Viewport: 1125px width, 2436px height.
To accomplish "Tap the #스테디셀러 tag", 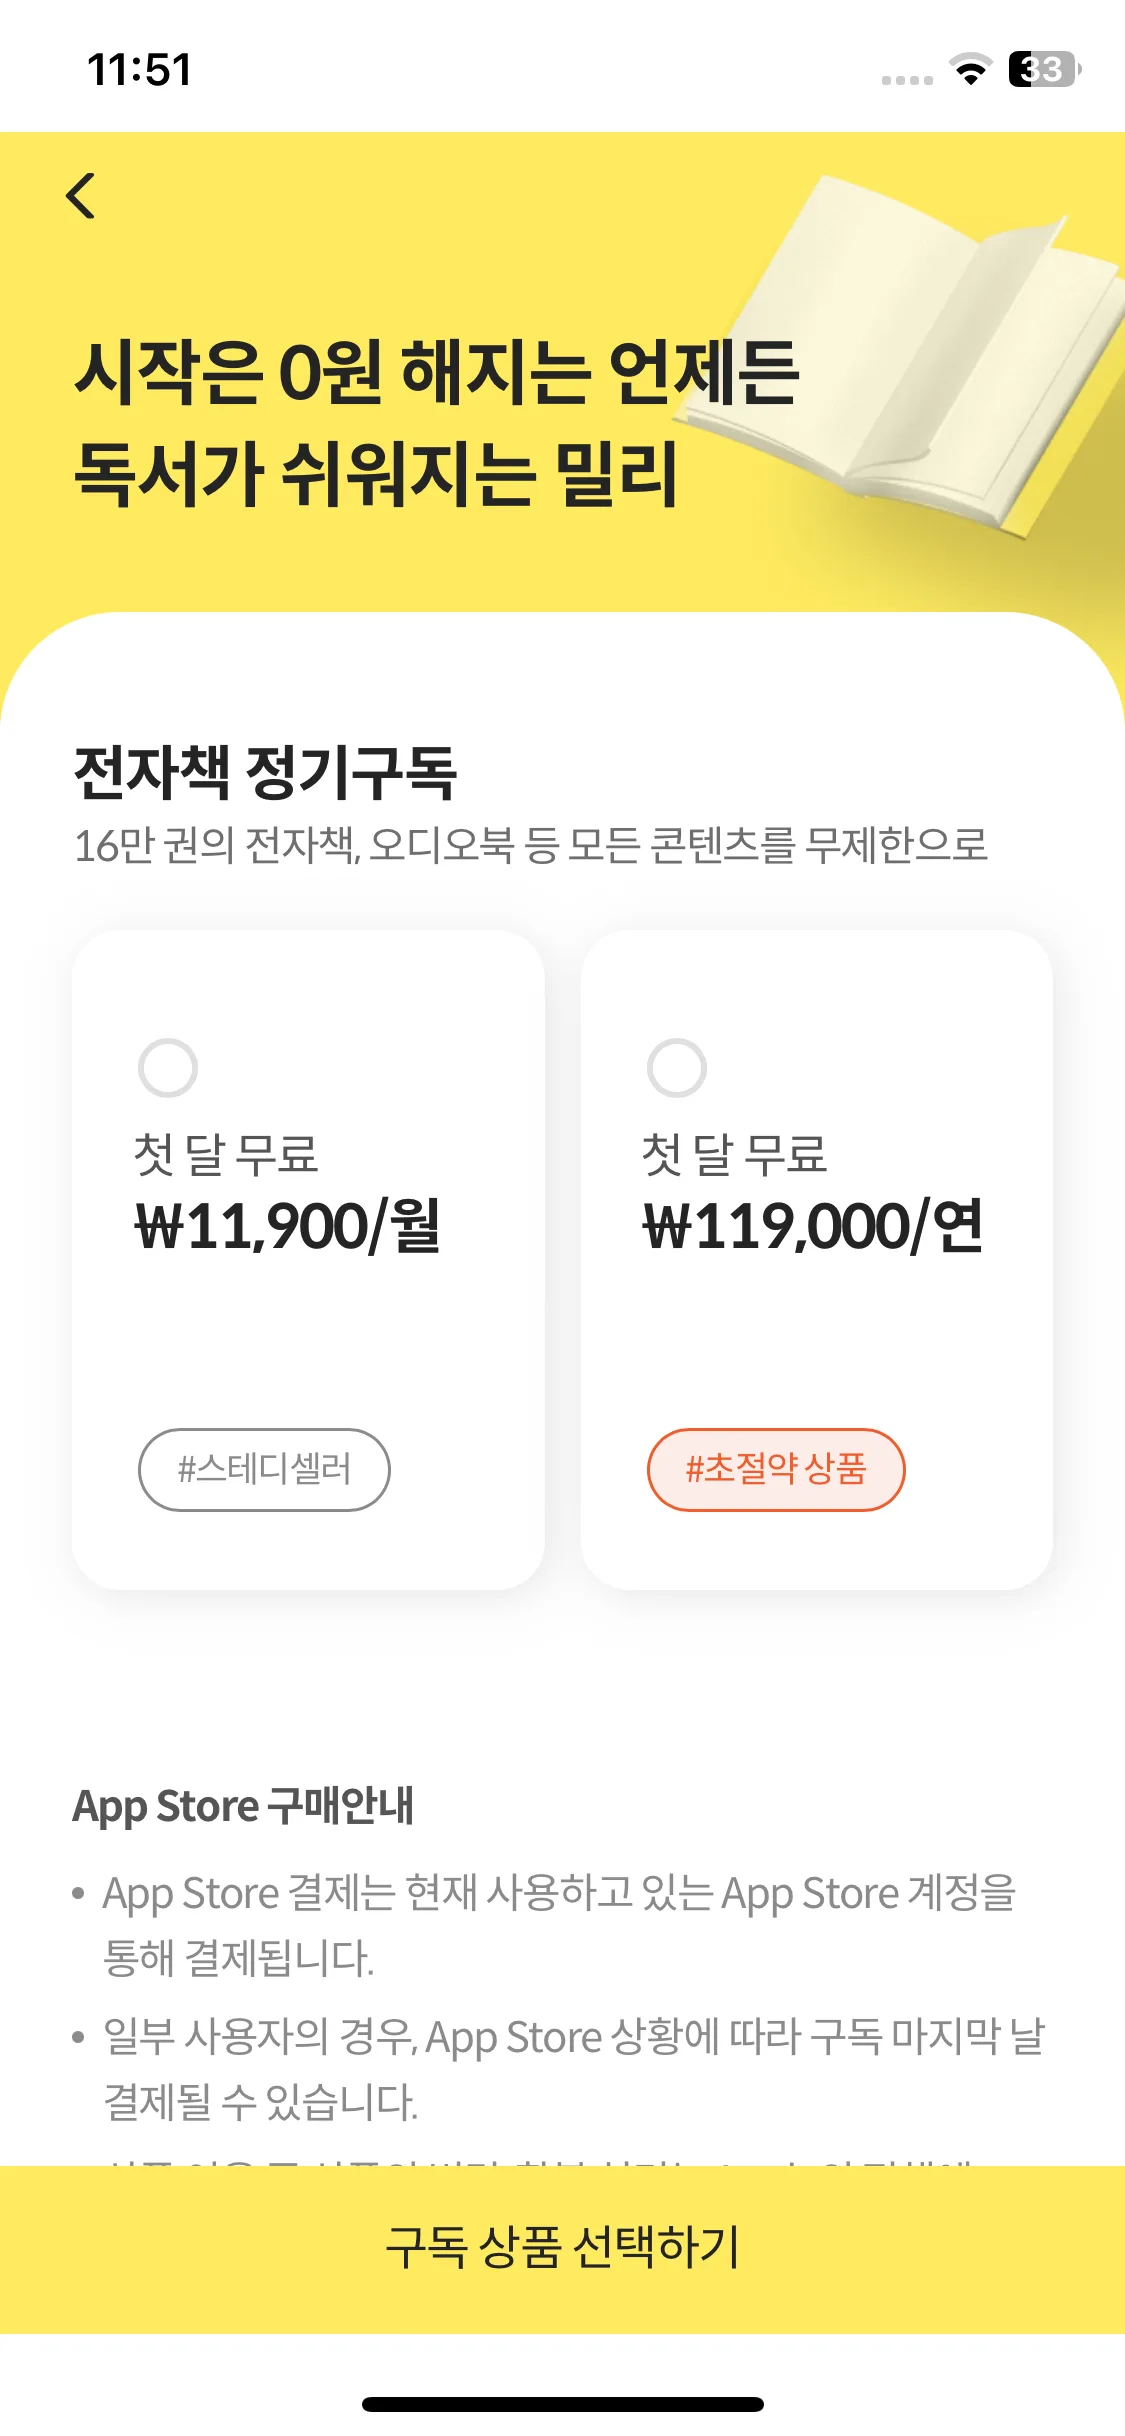I will (264, 1469).
